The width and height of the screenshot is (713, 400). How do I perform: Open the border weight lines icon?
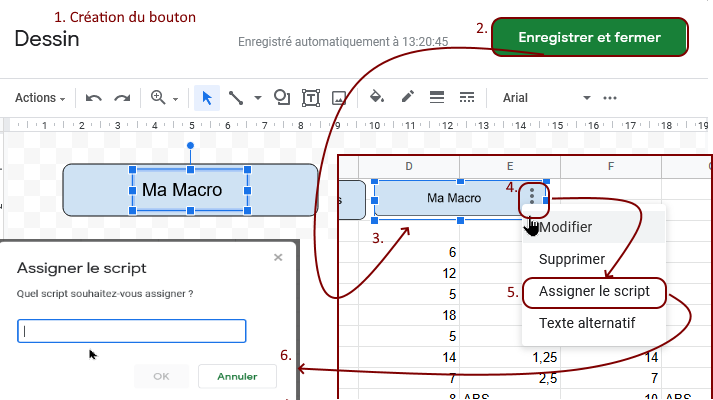pos(437,97)
